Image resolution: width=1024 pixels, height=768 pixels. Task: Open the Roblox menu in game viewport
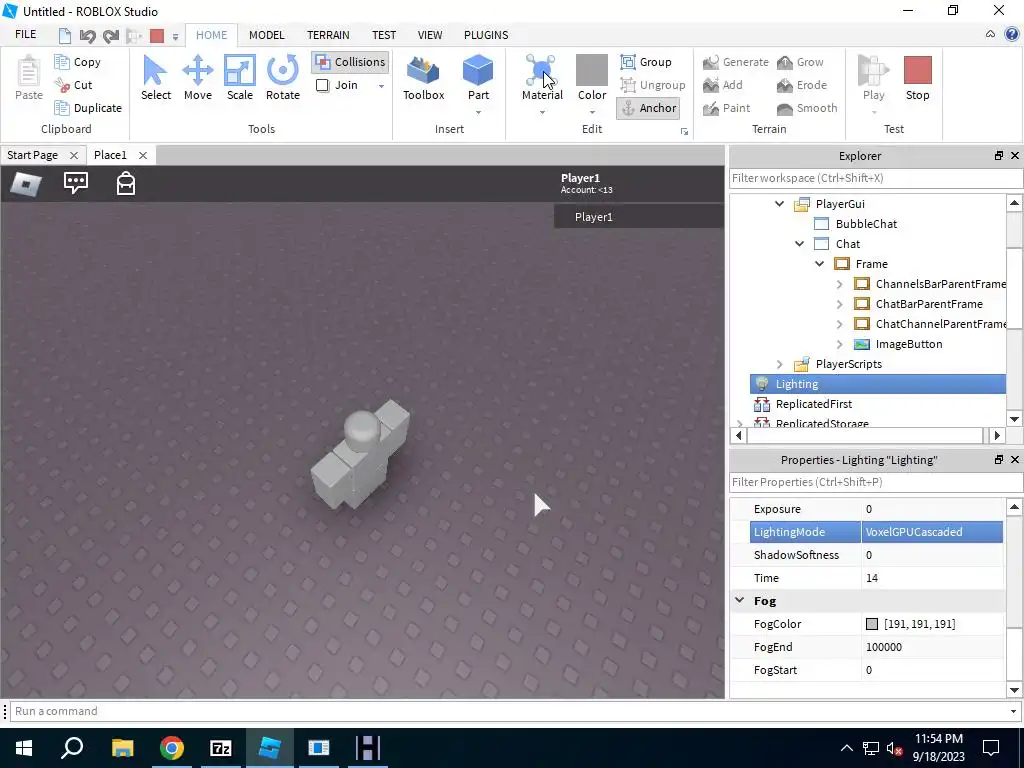[x=26, y=184]
